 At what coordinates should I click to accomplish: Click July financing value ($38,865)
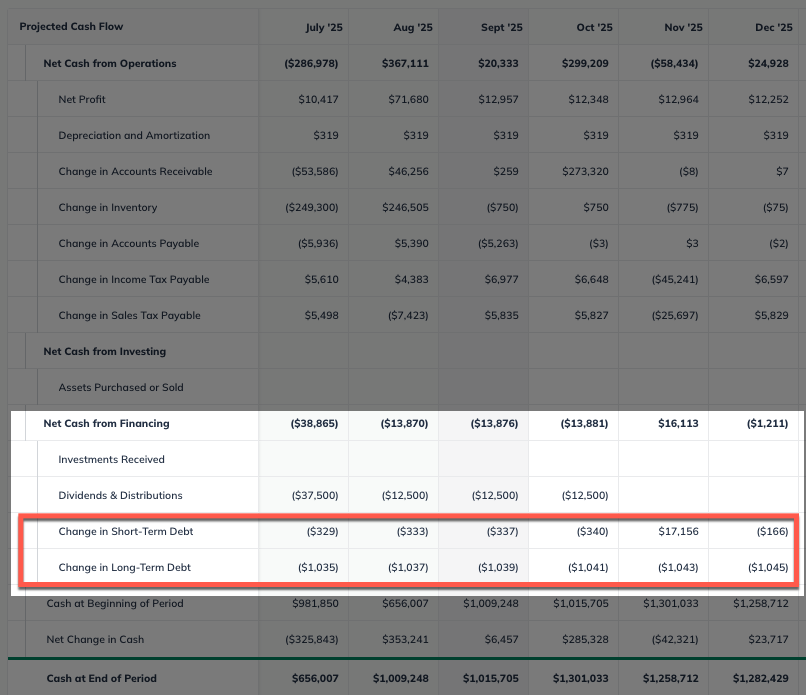click(314, 423)
